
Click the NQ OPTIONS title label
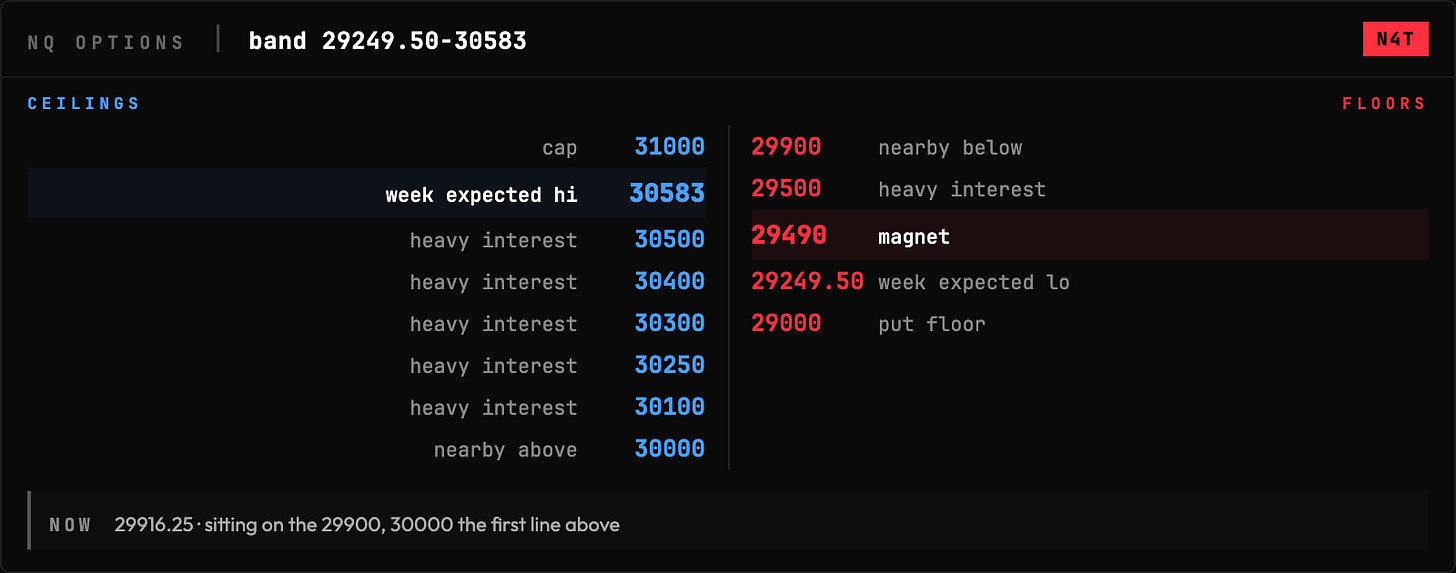coord(106,42)
